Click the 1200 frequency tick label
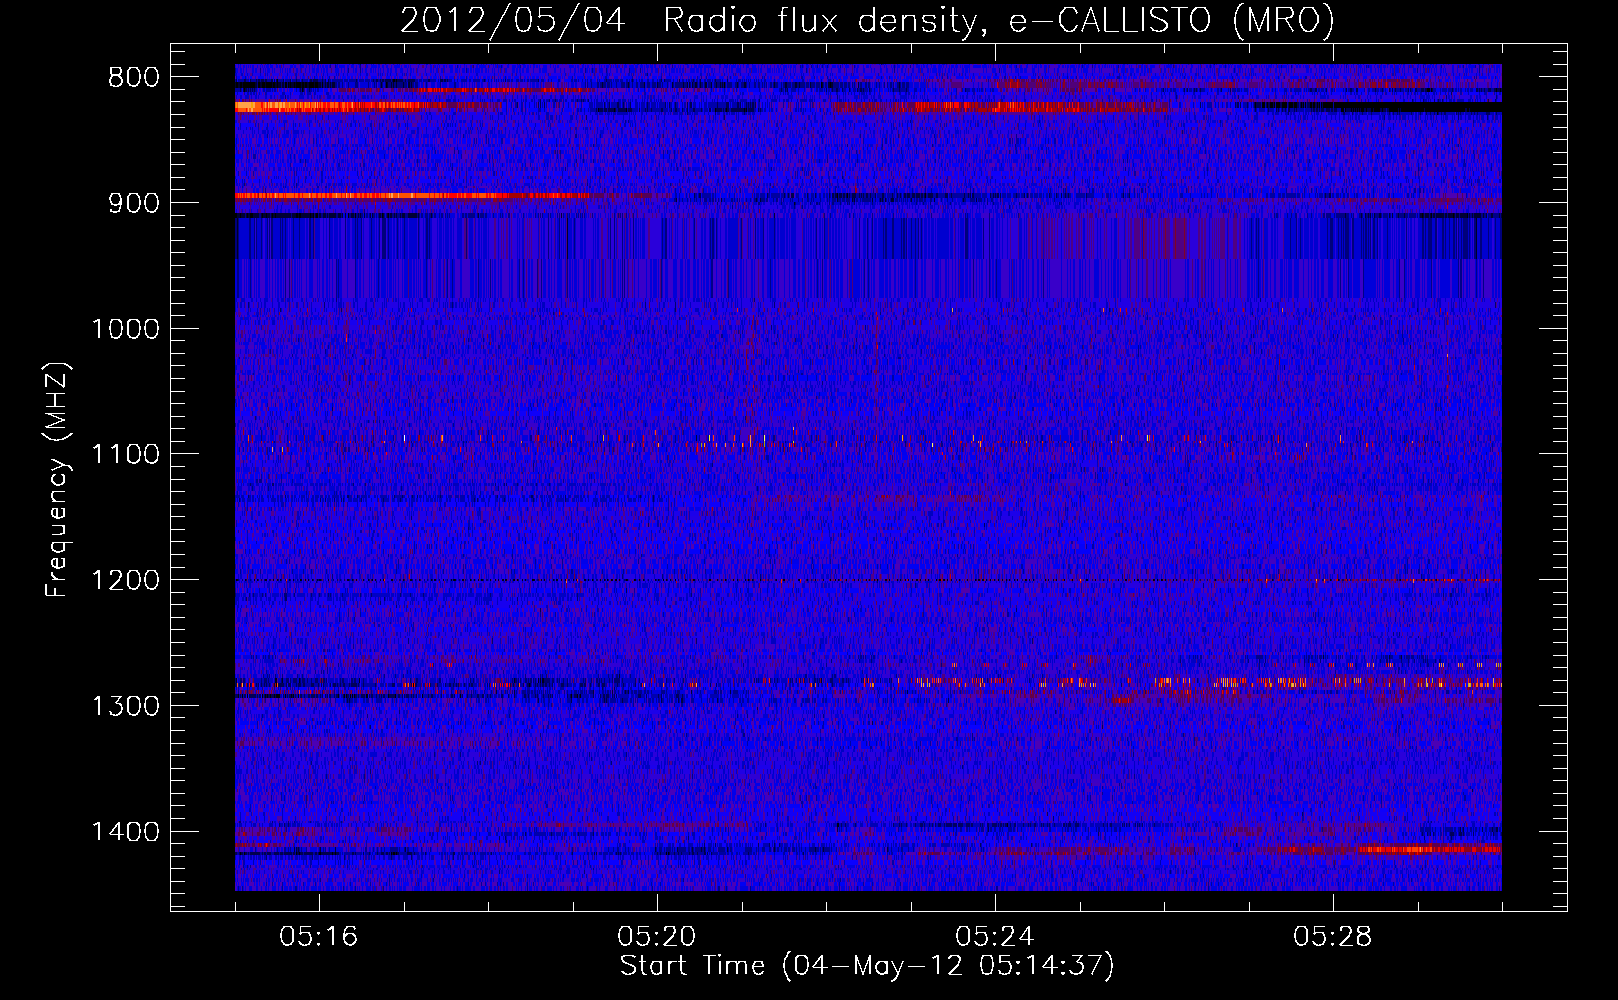 [125, 581]
